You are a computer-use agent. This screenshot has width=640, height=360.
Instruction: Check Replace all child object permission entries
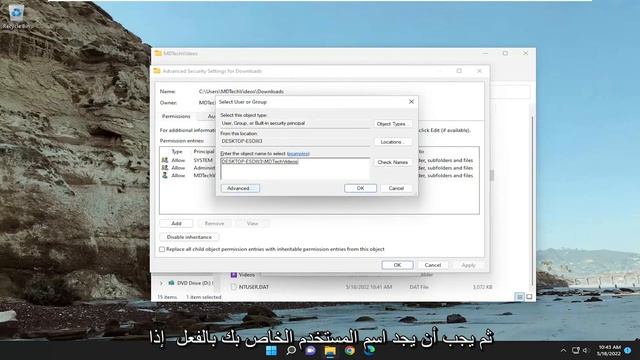(x=162, y=249)
